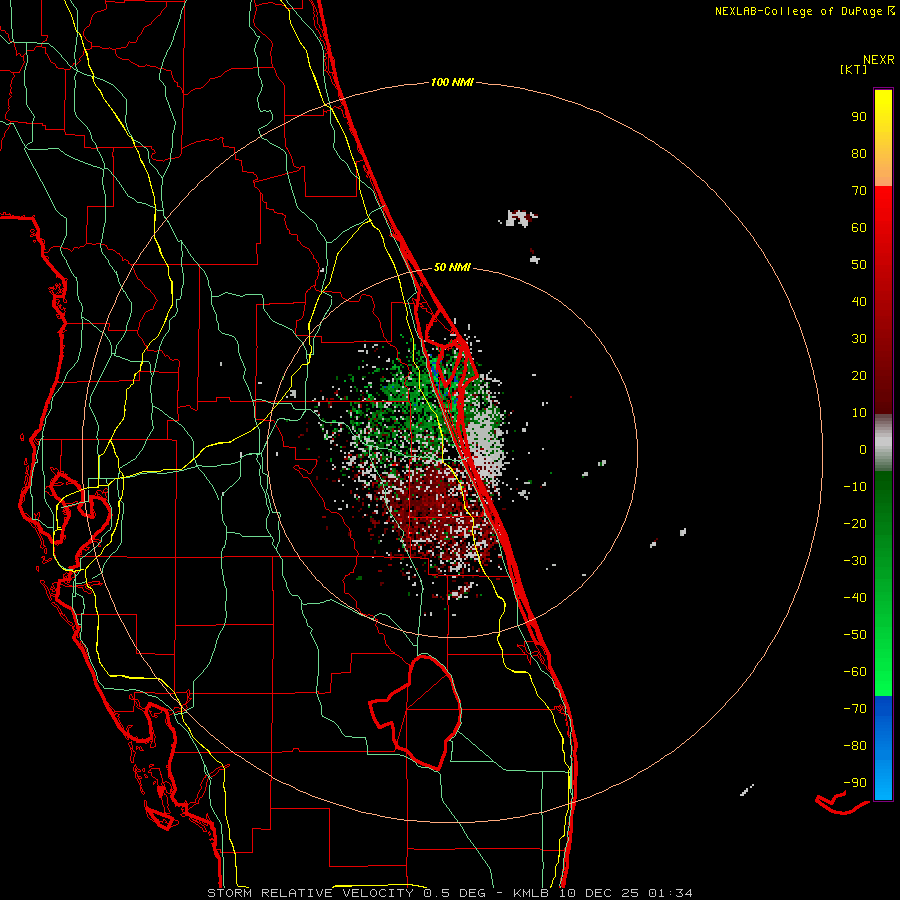Click the isolated echo cluster northeast of radar
The height and width of the screenshot is (900, 900).
[519, 218]
